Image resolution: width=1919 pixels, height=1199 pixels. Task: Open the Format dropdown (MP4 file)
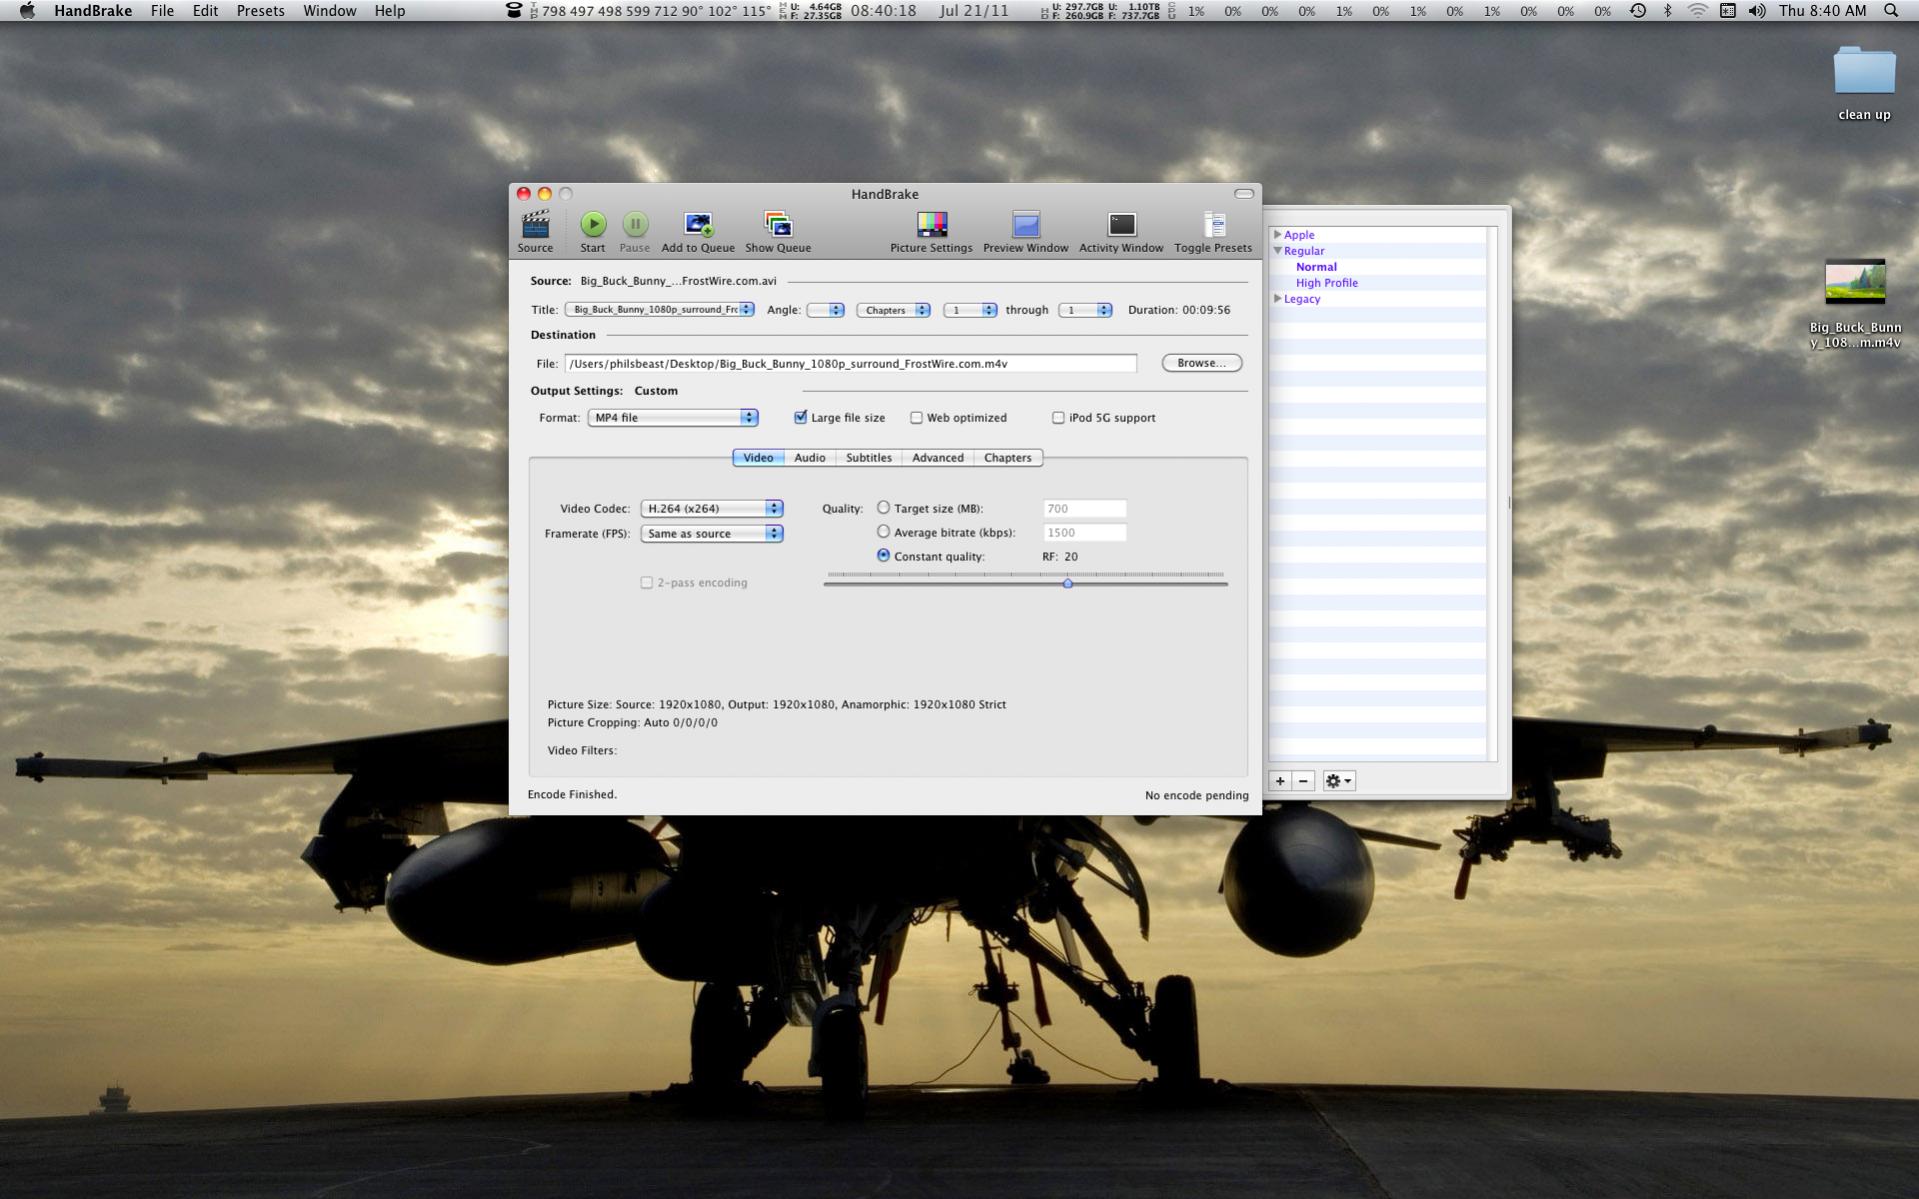(x=672, y=418)
